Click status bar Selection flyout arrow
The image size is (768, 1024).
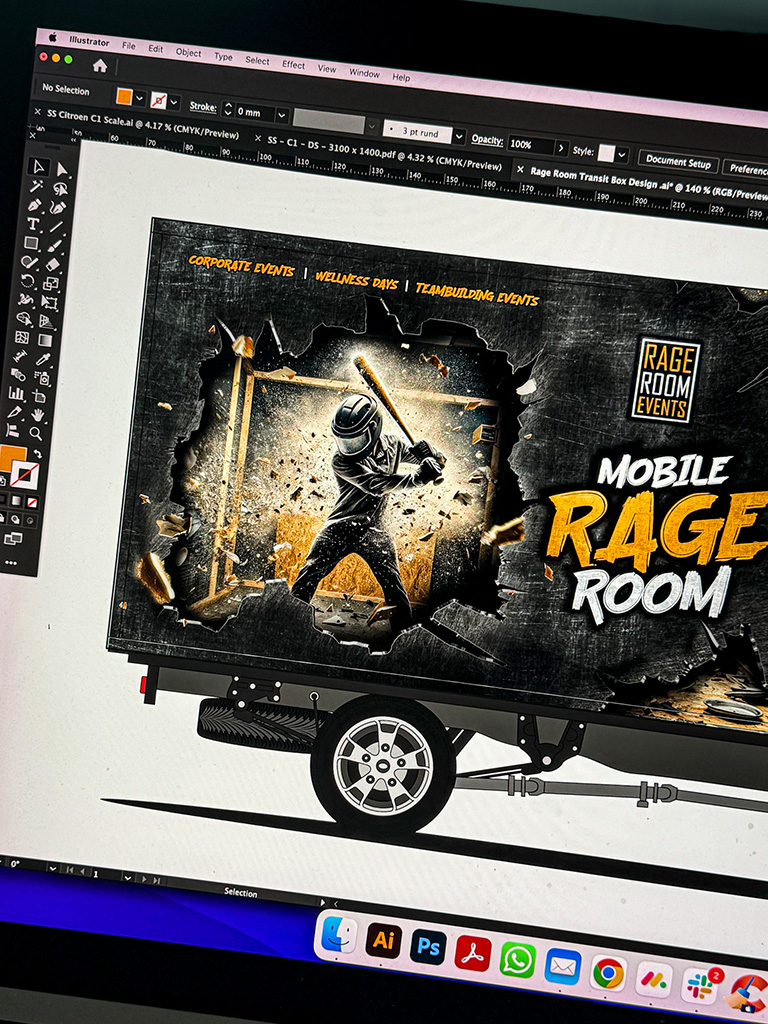coord(323,903)
